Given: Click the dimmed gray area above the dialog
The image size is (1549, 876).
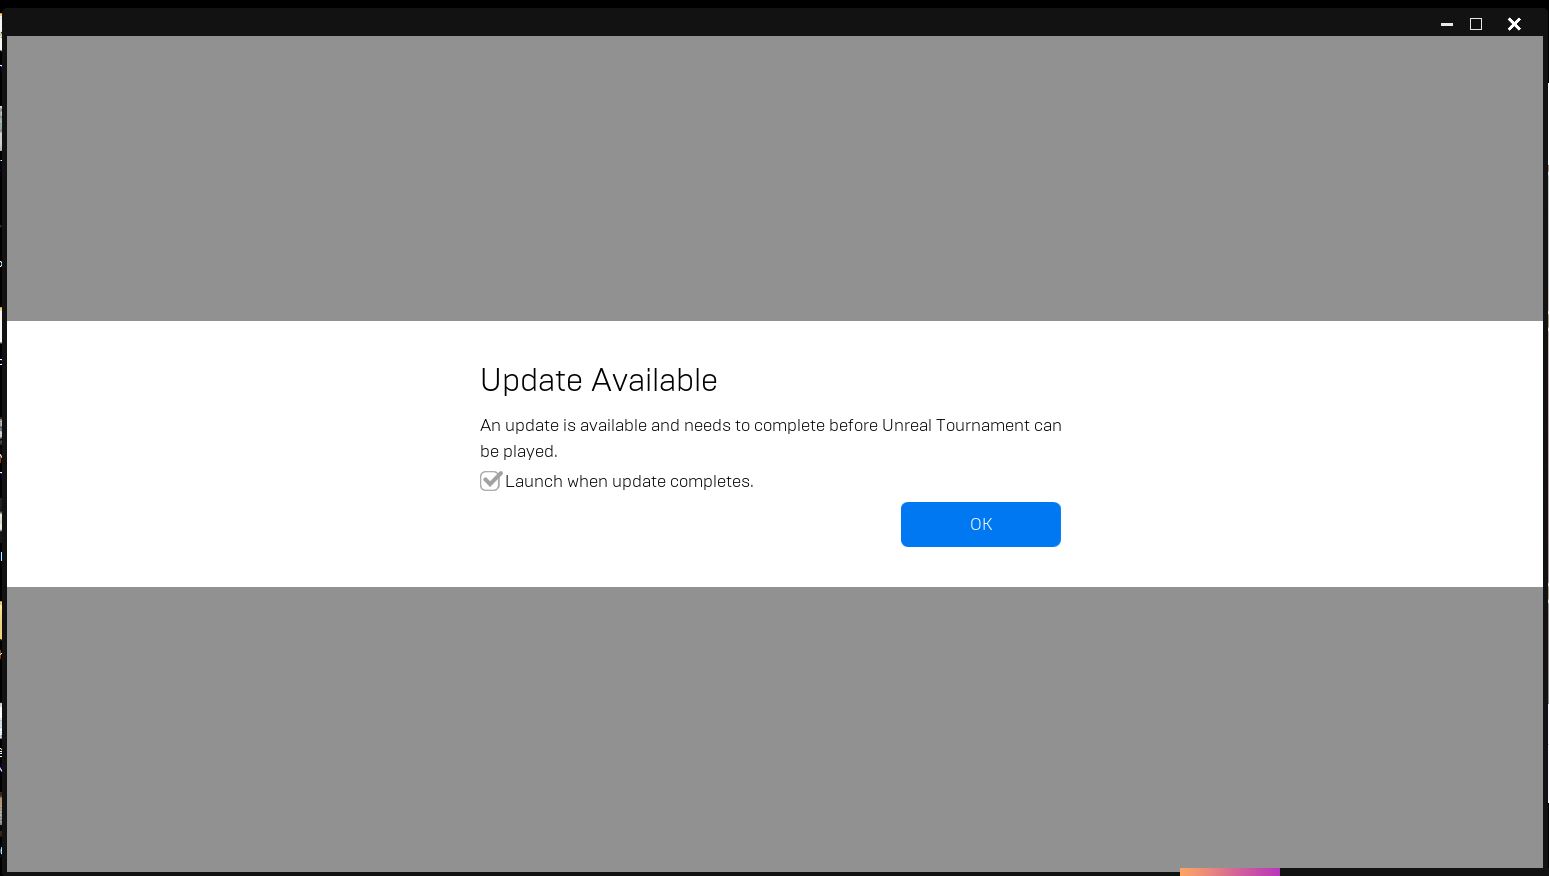Looking at the screenshot, I should click(x=775, y=178).
